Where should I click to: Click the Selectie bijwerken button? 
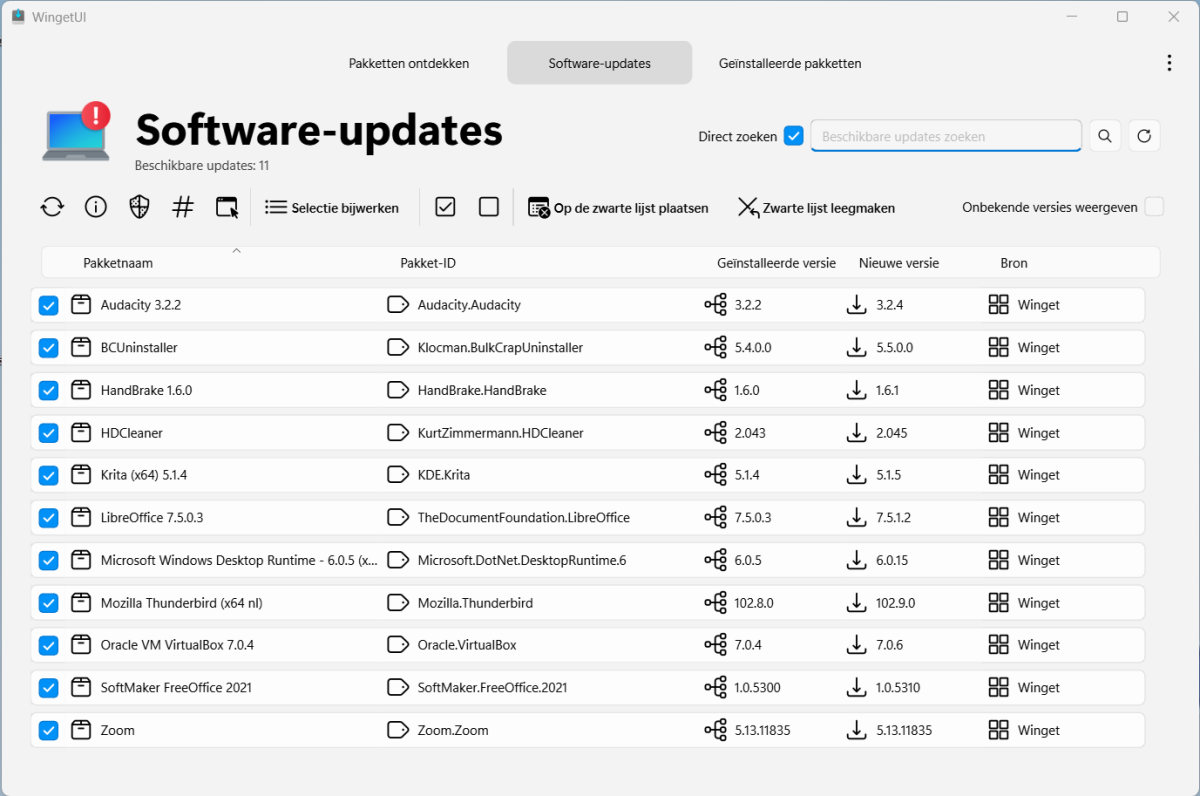[332, 208]
